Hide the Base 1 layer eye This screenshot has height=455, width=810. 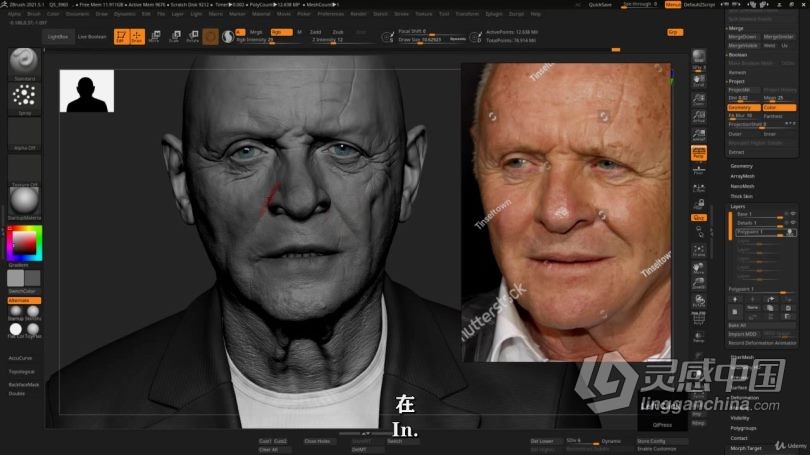pyautogui.click(x=793, y=214)
